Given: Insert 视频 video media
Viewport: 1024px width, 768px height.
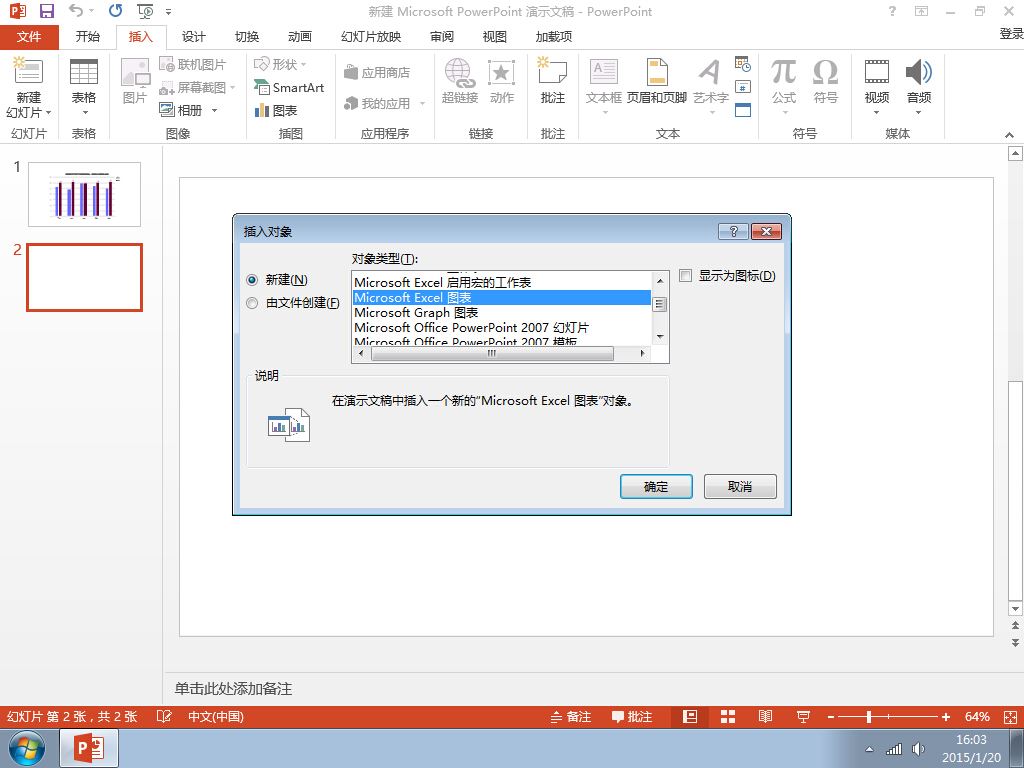Looking at the screenshot, I should point(876,80).
